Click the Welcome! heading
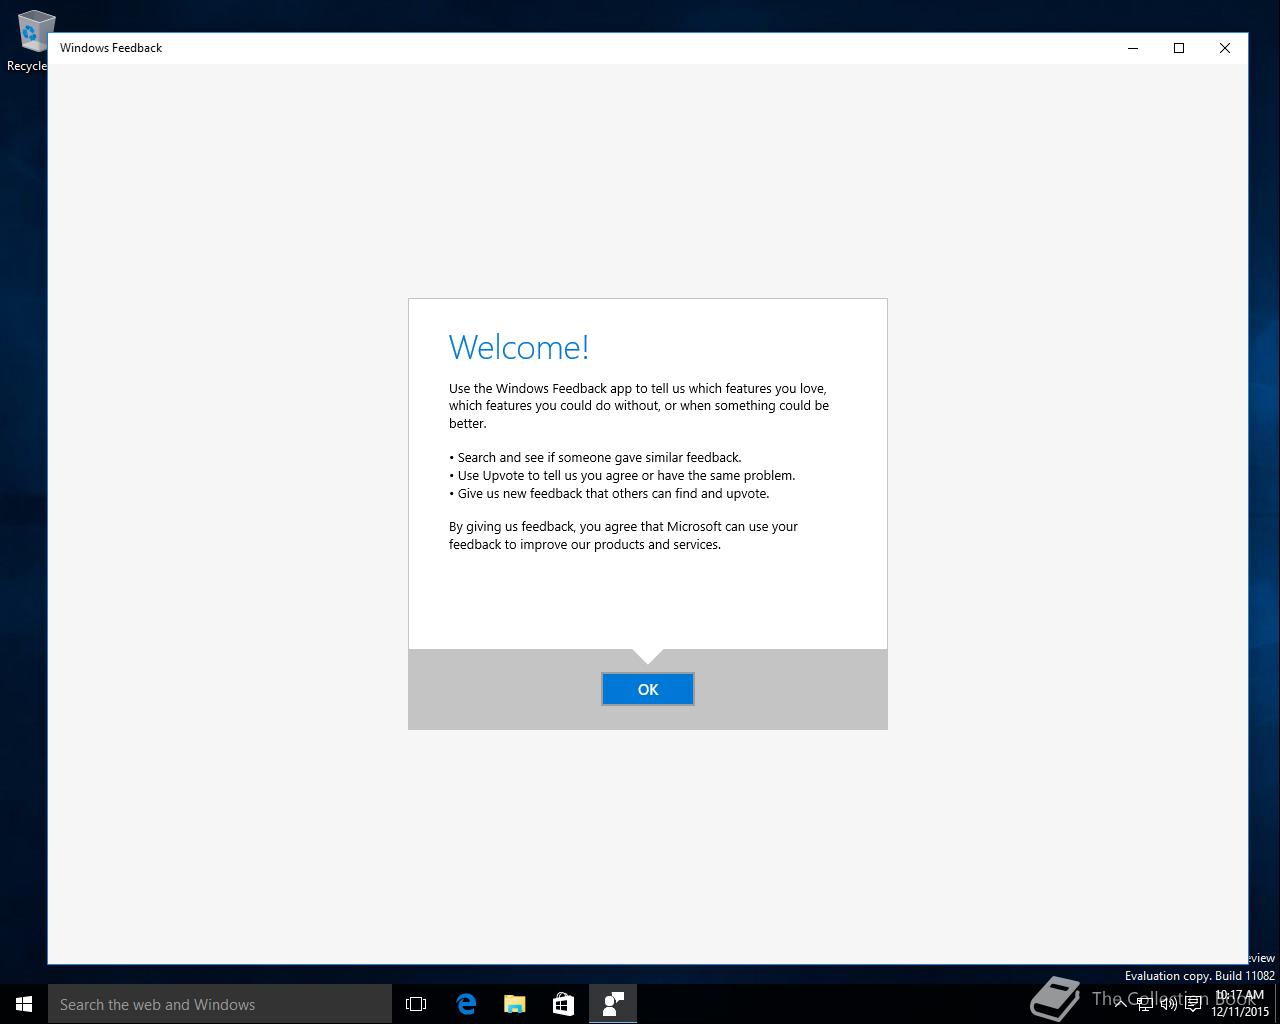This screenshot has width=1280, height=1024. (x=519, y=347)
